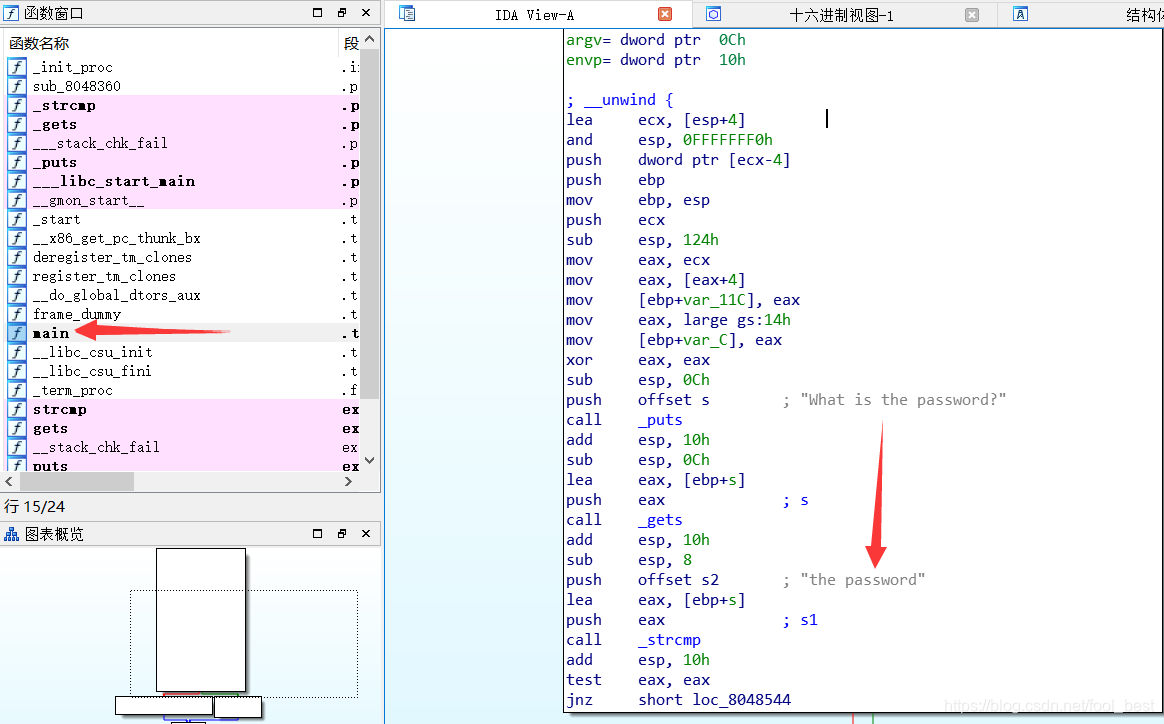The image size is (1164, 724).
Task: Maximize the 图表概览 panel
Action: pos(318,533)
